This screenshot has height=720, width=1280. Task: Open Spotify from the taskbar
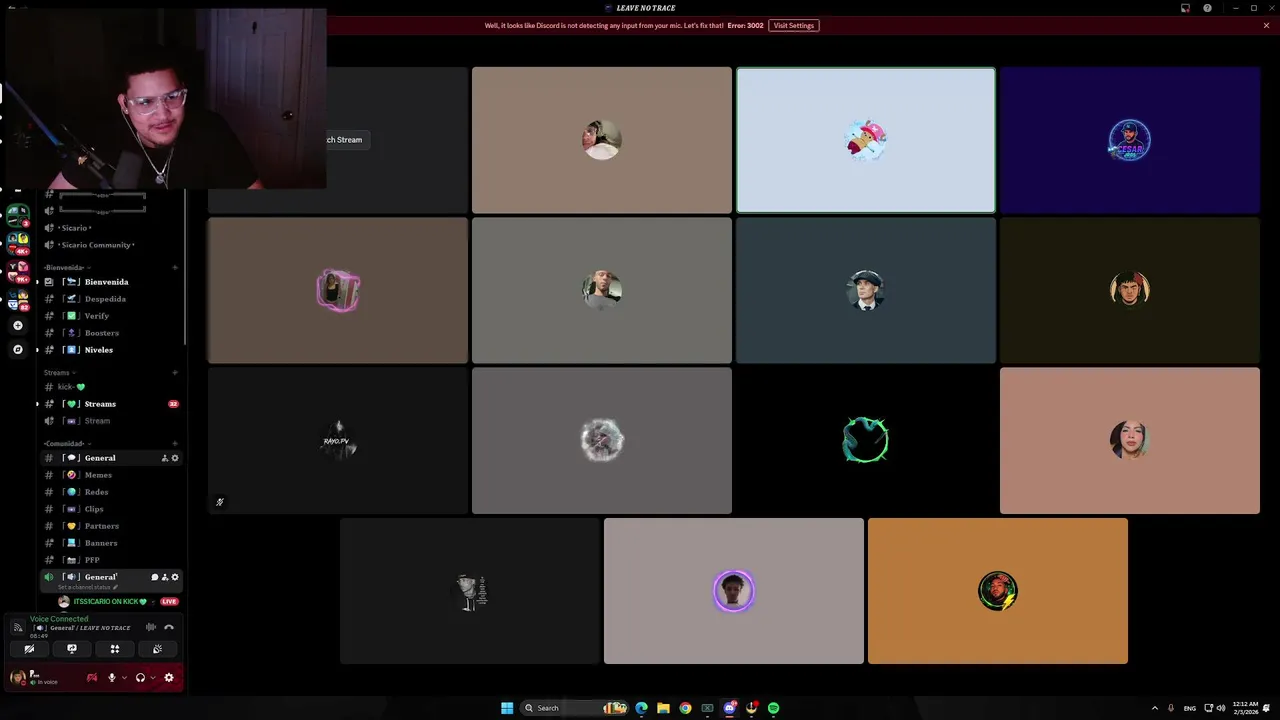click(773, 708)
